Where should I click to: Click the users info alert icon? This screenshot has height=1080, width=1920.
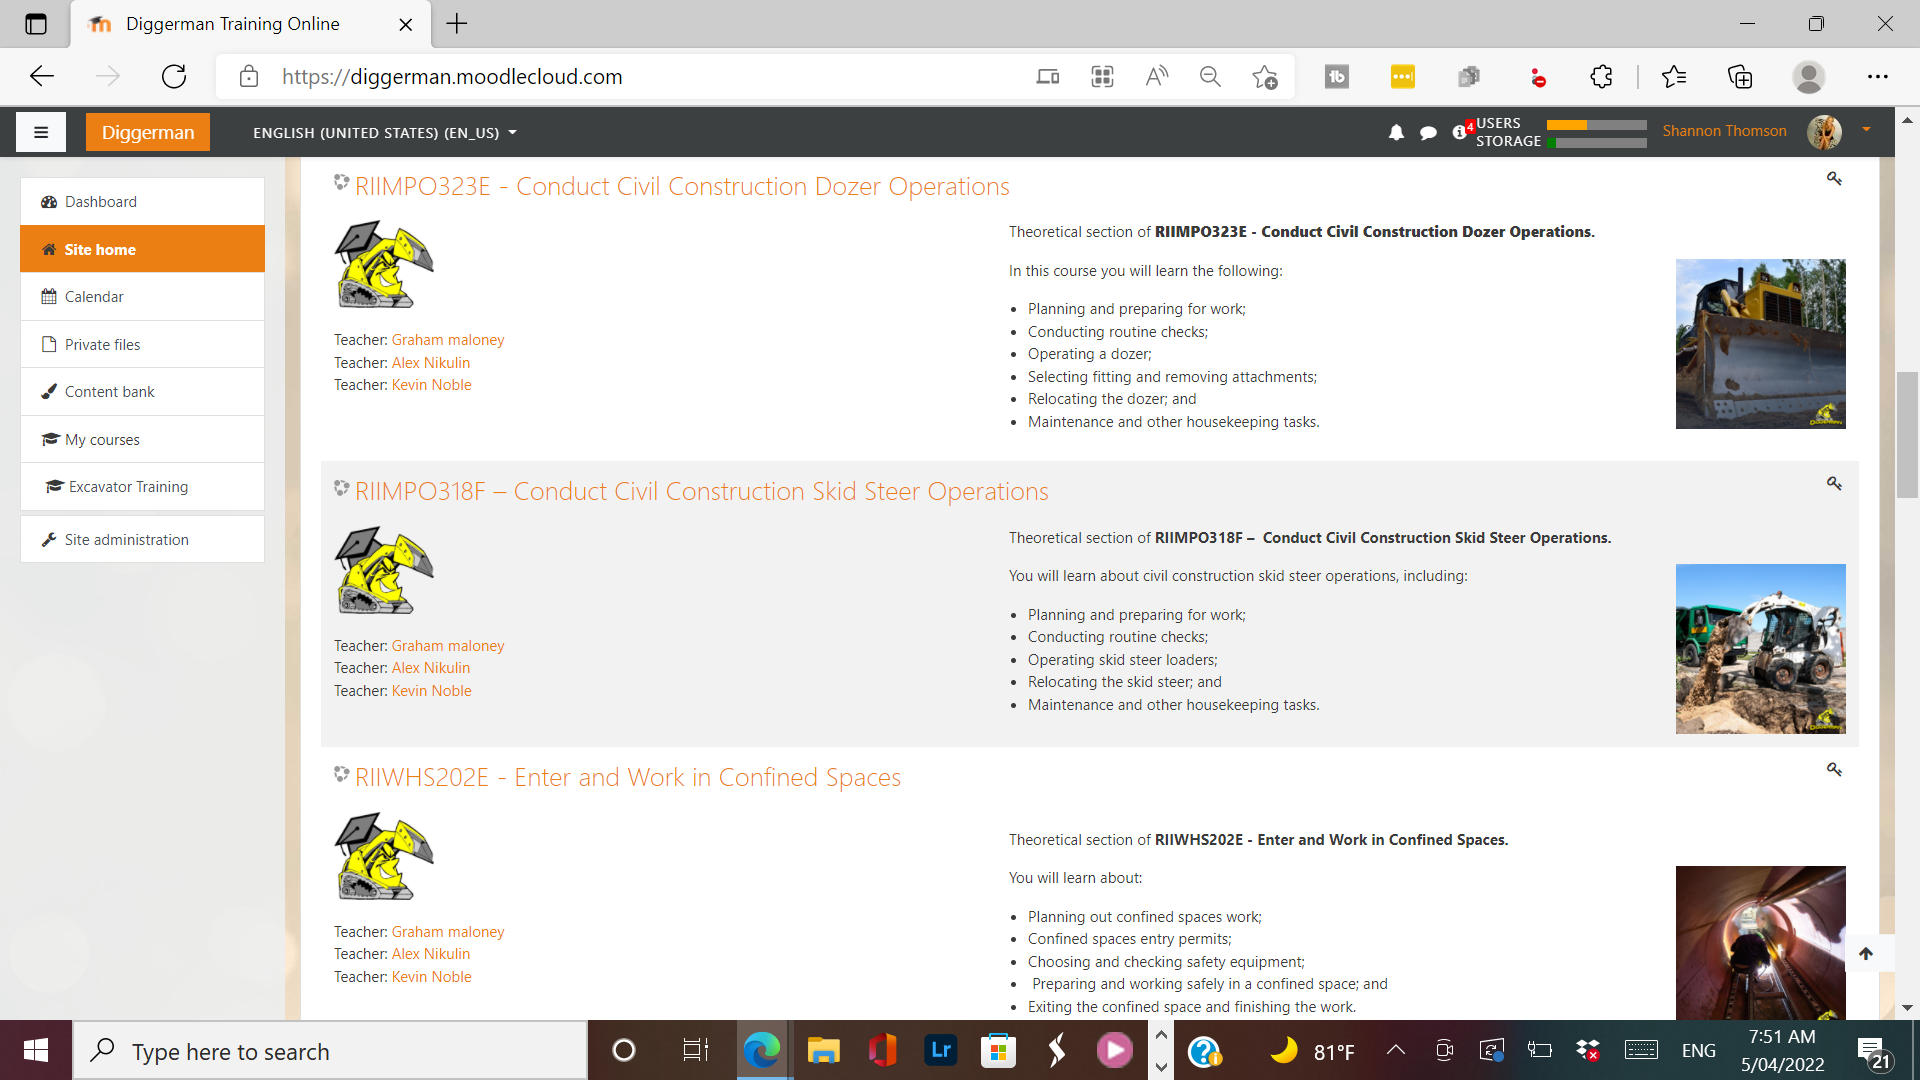tap(1460, 132)
